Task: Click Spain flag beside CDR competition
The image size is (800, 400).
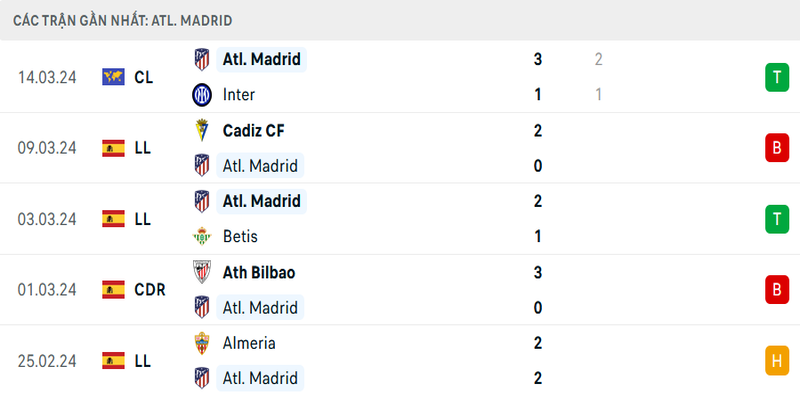Action: pyautogui.click(x=113, y=290)
